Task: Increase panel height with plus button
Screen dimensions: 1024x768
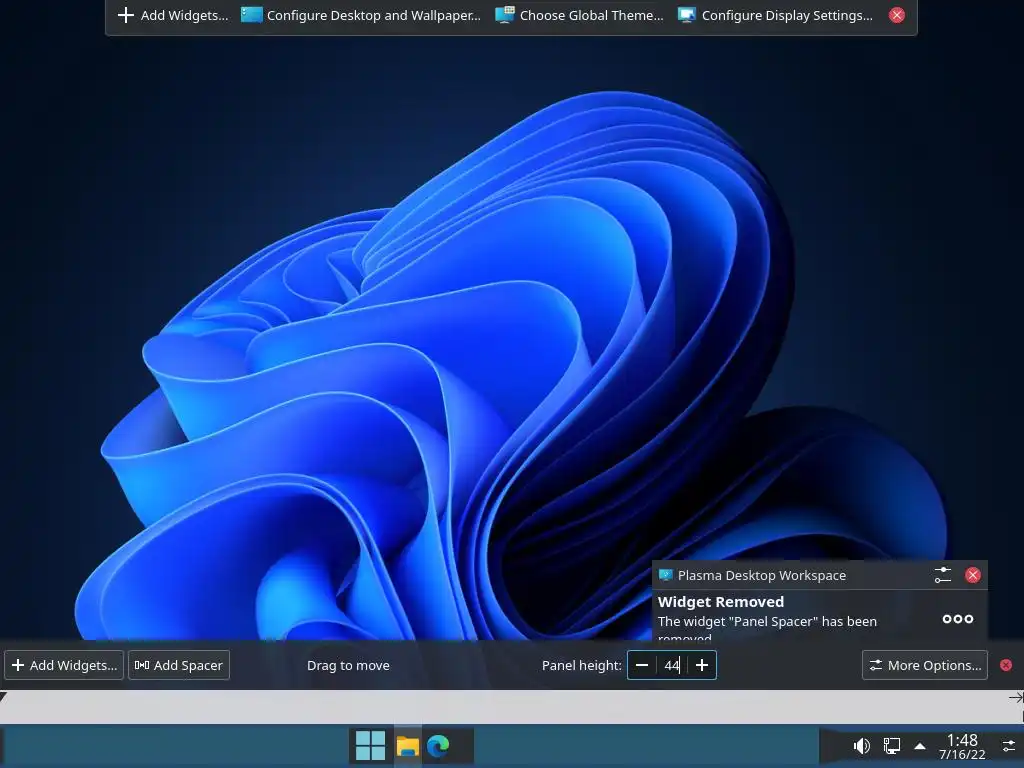Action: 702,665
